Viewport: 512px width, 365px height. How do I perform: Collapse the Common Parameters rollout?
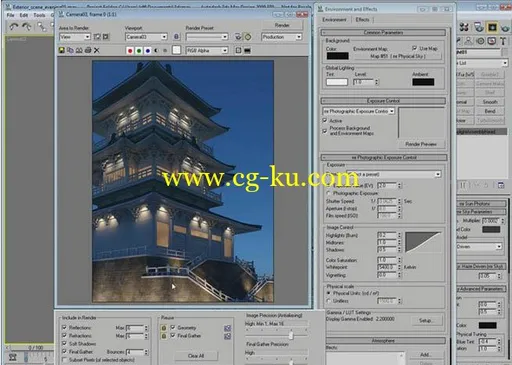[x=383, y=32]
